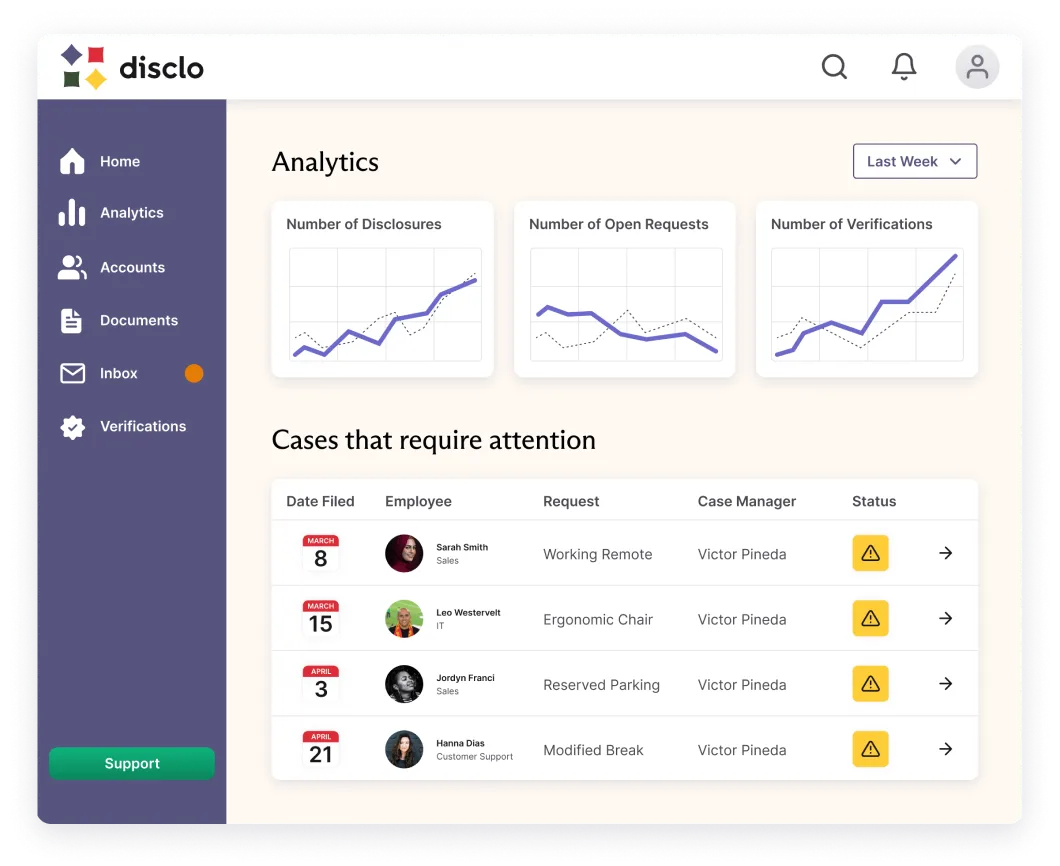This screenshot has height=866, width=1060.
Task: Open Jordyn Franci's case via the arrow
Action: click(x=945, y=683)
